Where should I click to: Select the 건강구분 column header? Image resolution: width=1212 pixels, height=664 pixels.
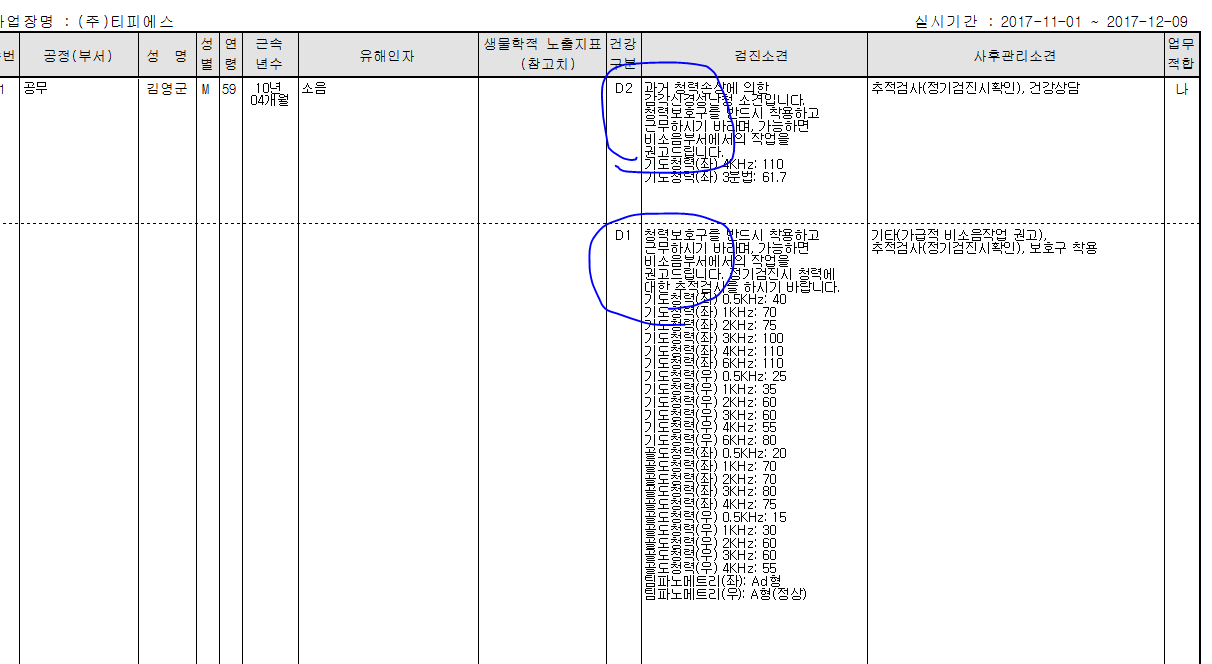623,55
